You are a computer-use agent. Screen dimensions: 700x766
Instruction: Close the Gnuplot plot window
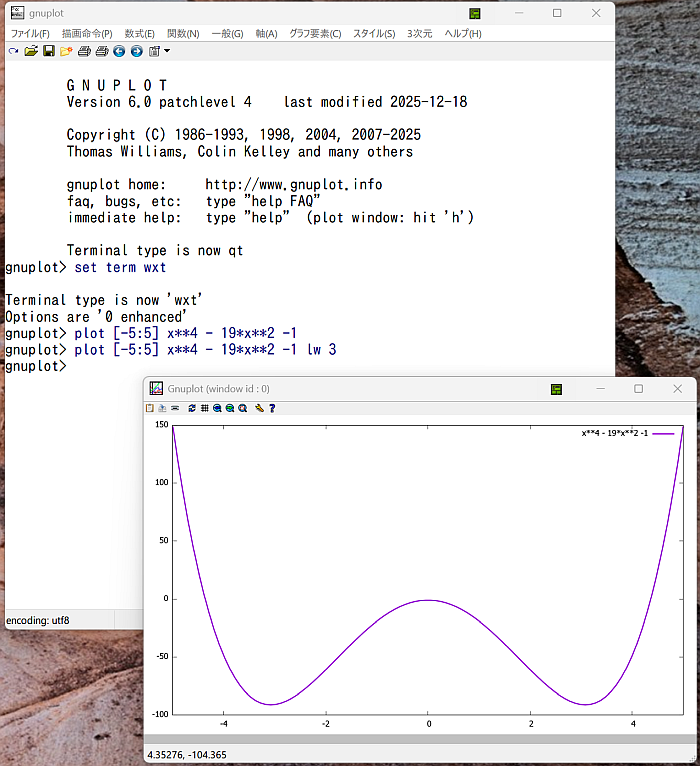click(678, 389)
